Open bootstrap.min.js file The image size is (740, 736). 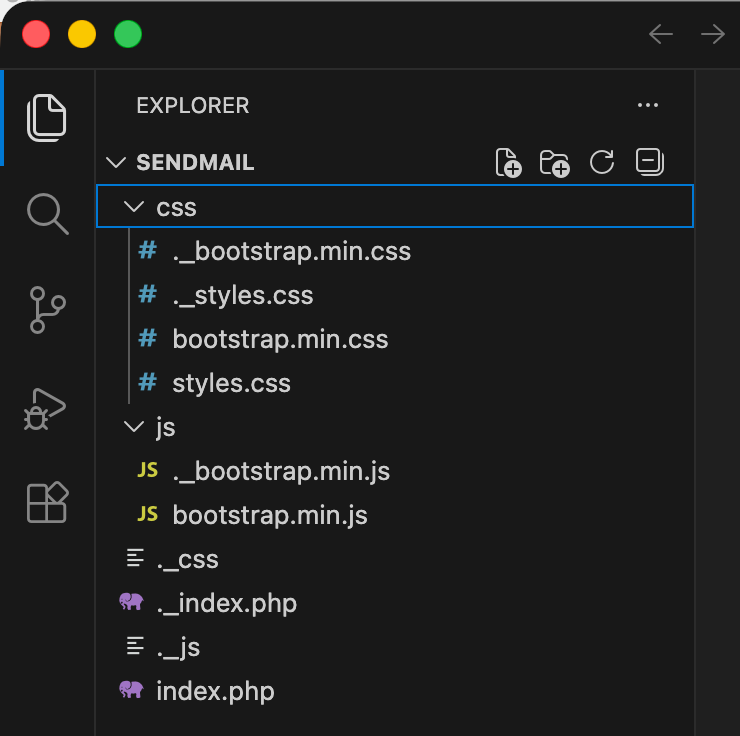point(270,515)
